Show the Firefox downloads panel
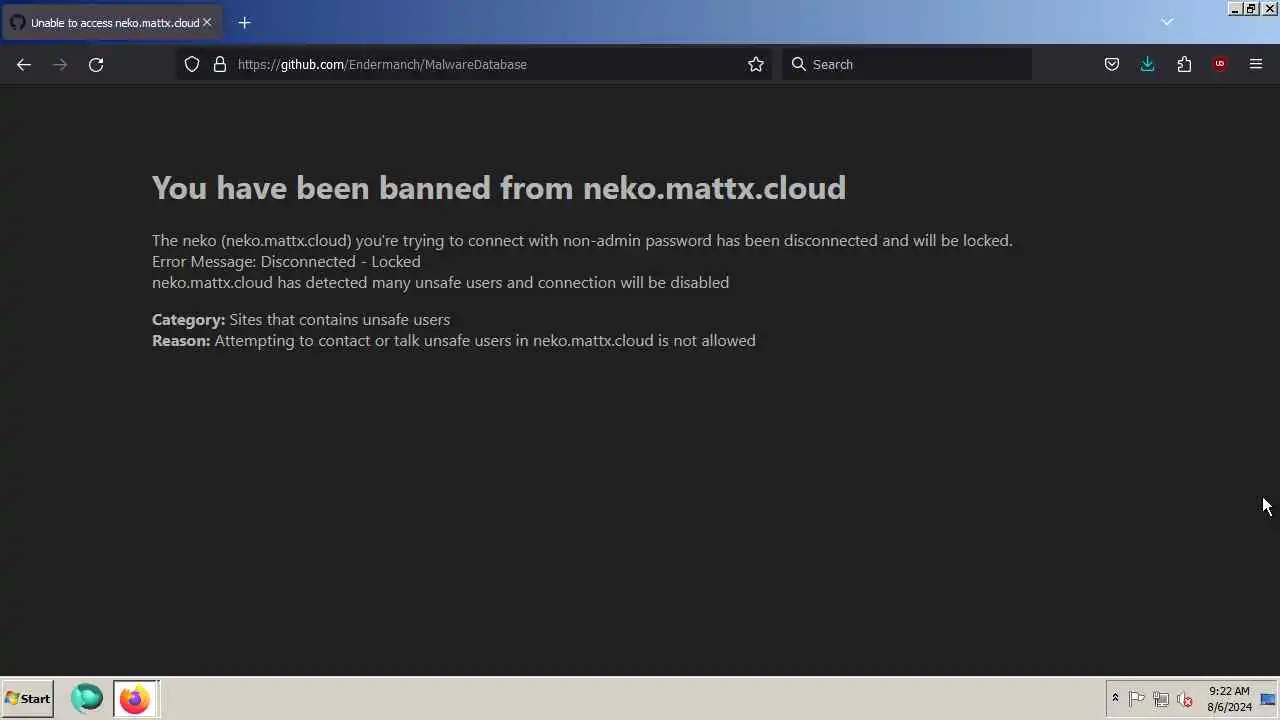Screen dimensions: 1280x720 pos(1147,64)
